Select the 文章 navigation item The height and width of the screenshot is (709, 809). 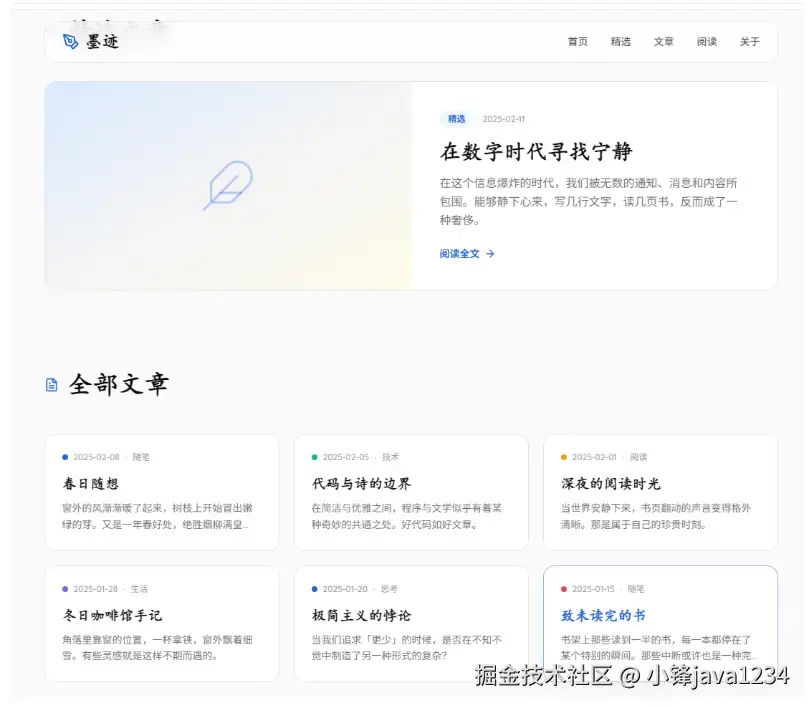pos(664,41)
